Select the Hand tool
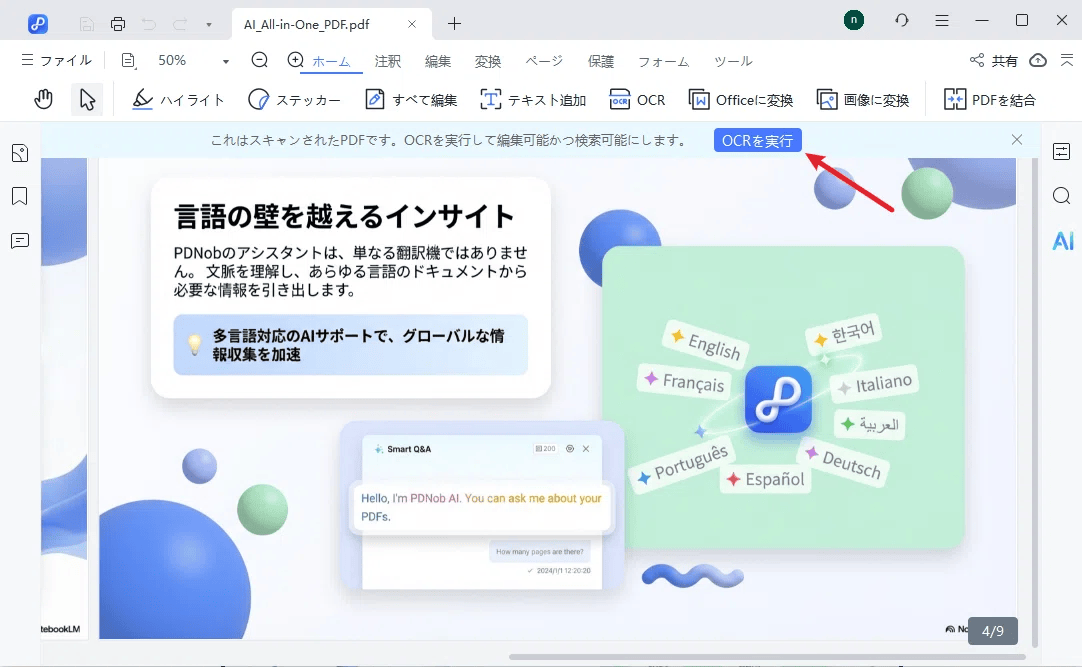 pos(44,98)
